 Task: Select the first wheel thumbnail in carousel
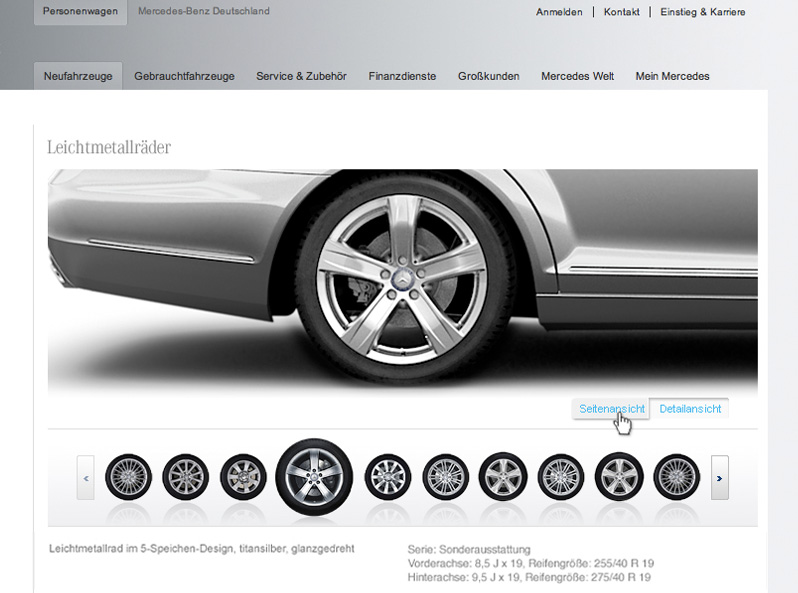(x=128, y=477)
